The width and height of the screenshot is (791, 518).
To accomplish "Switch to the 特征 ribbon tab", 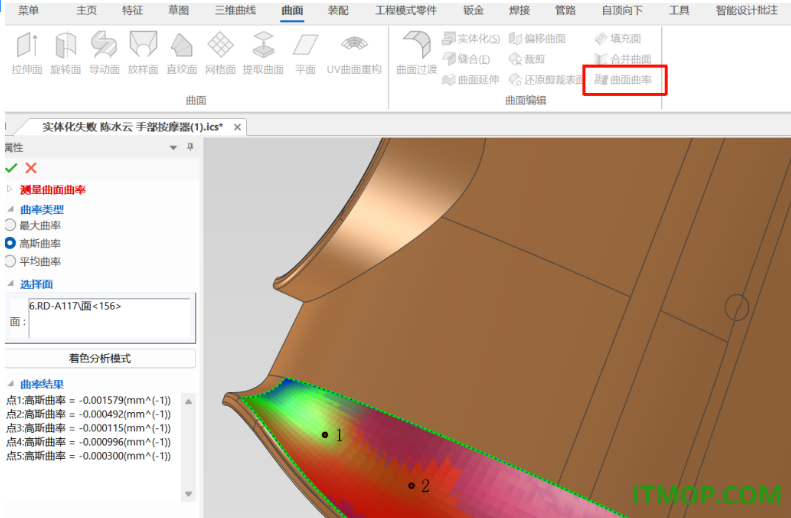I will (x=132, y=10).
